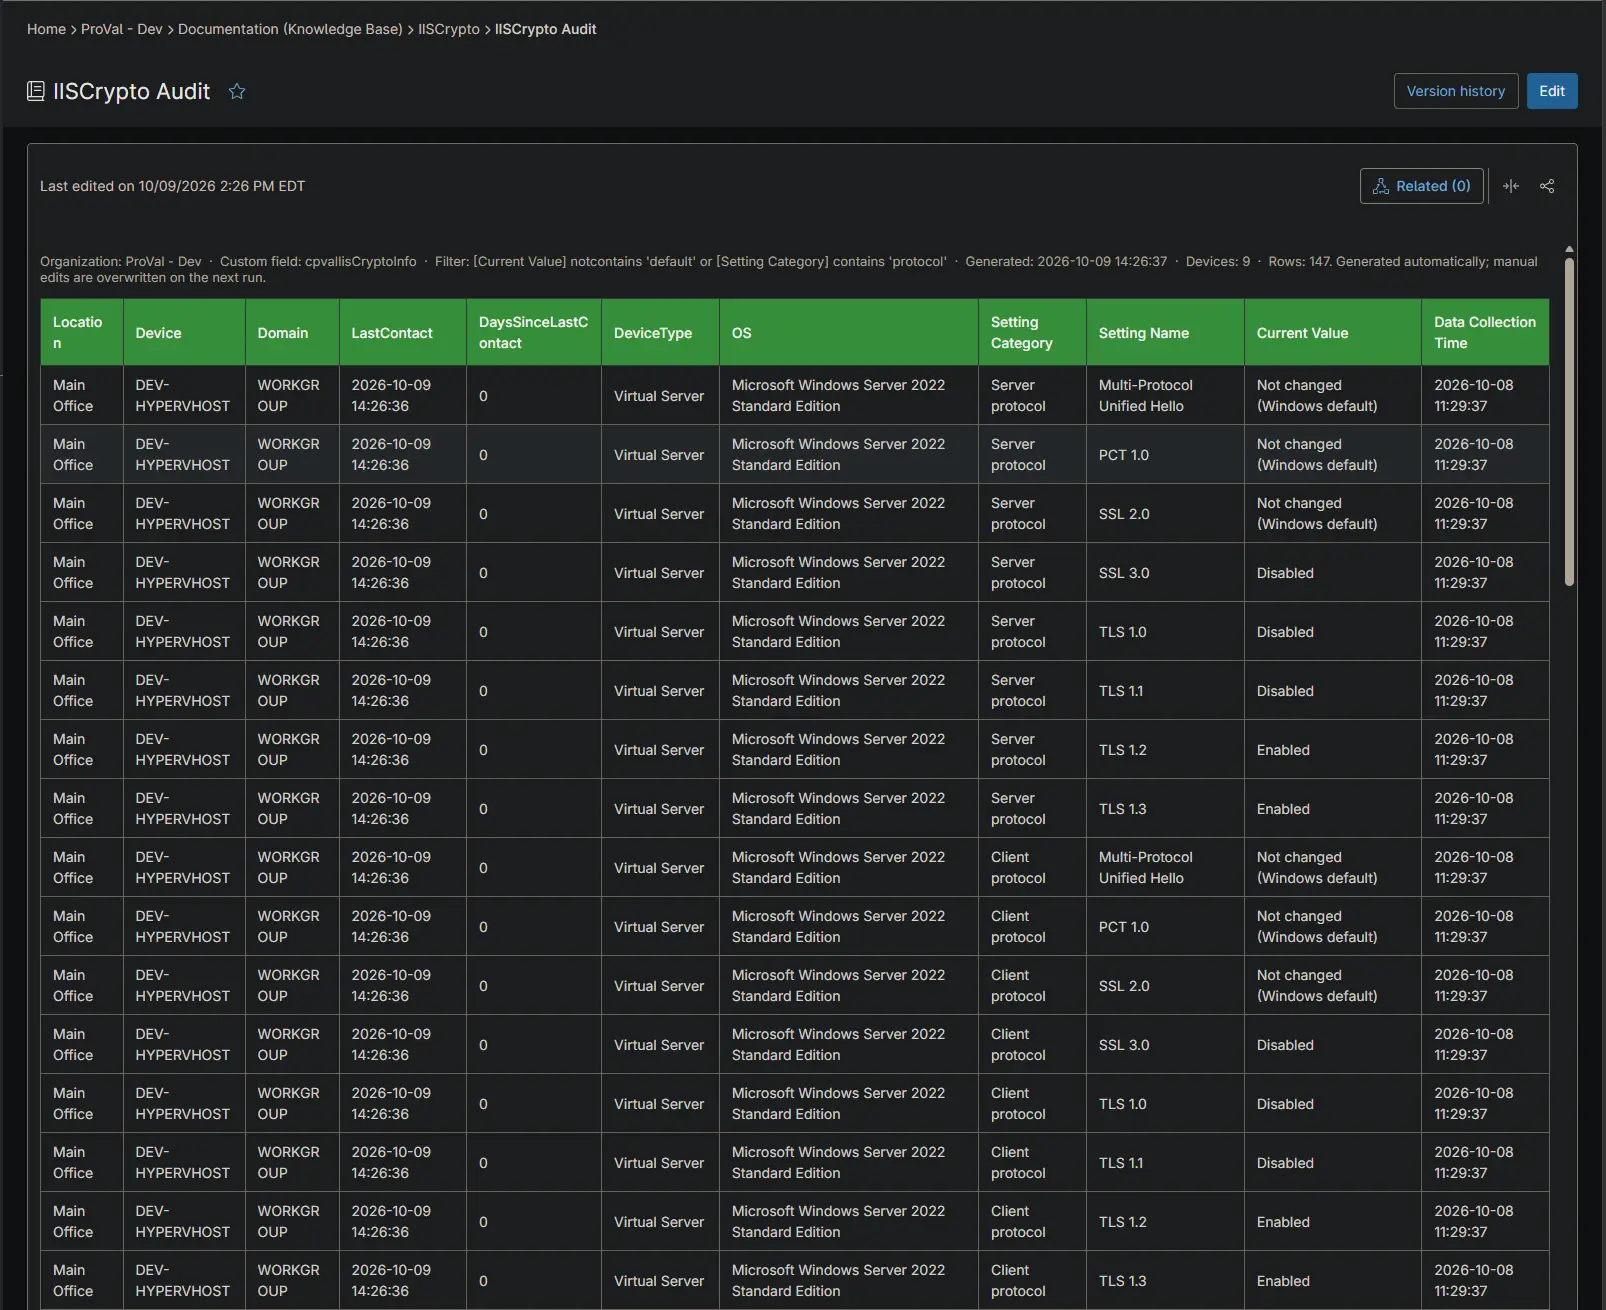The height and width of the screenshot is (1310, 1606).
Task: Click the blue Edit button
Action: 1552,91
